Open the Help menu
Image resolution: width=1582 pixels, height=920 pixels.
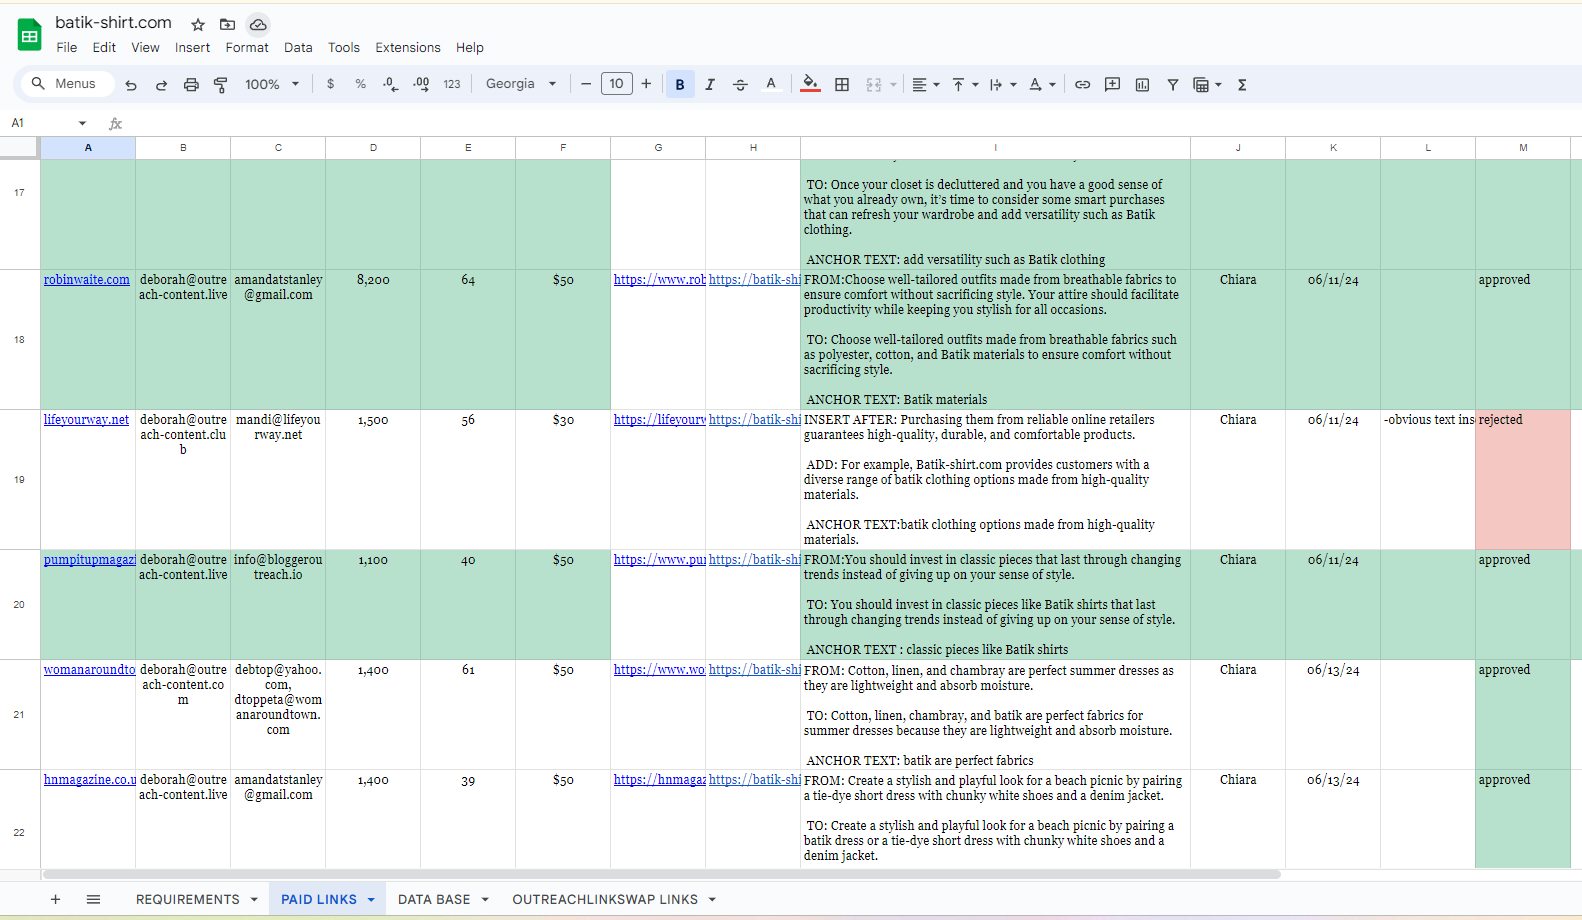click(x=470, y=47)
